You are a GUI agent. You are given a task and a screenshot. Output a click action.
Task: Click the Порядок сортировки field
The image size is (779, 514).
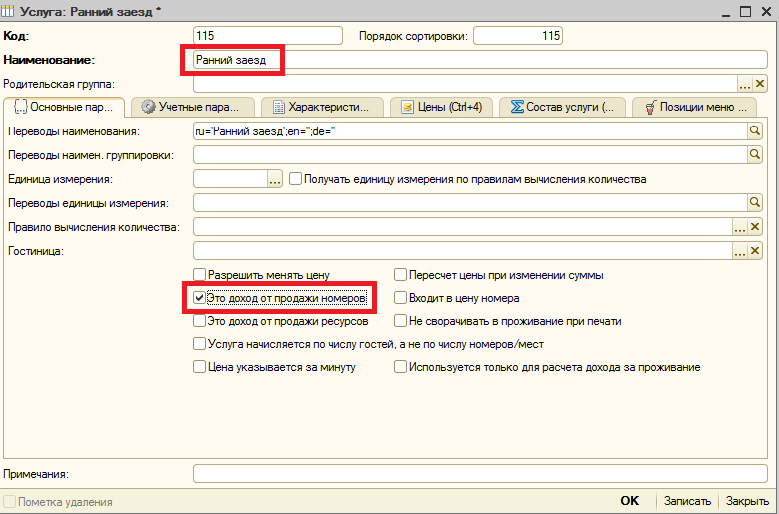(x=518, y=36)
